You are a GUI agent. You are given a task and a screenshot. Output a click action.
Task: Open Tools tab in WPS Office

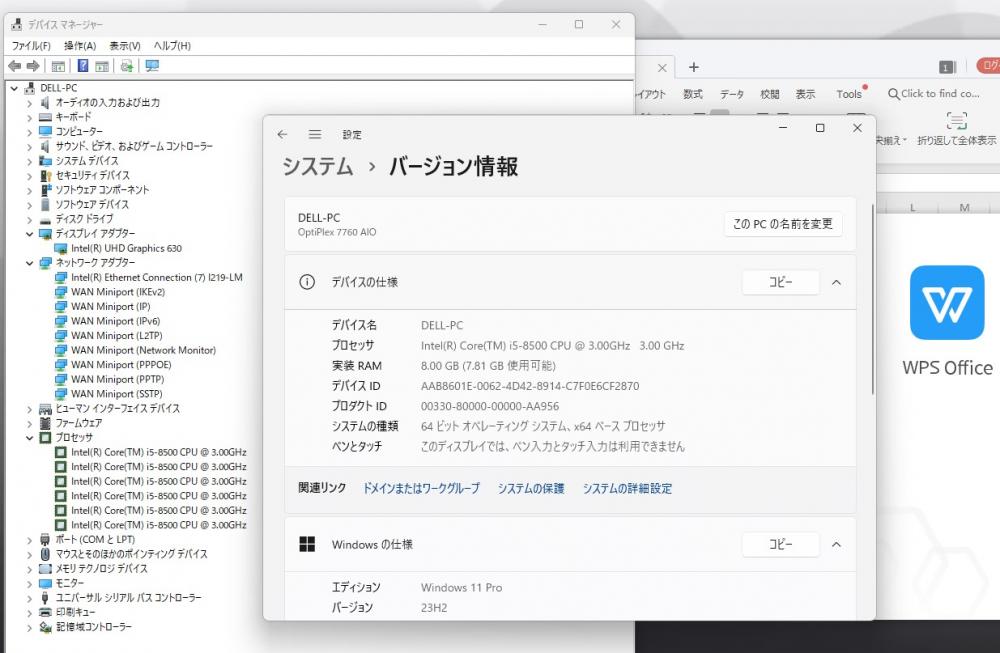[x=849, y=94]
